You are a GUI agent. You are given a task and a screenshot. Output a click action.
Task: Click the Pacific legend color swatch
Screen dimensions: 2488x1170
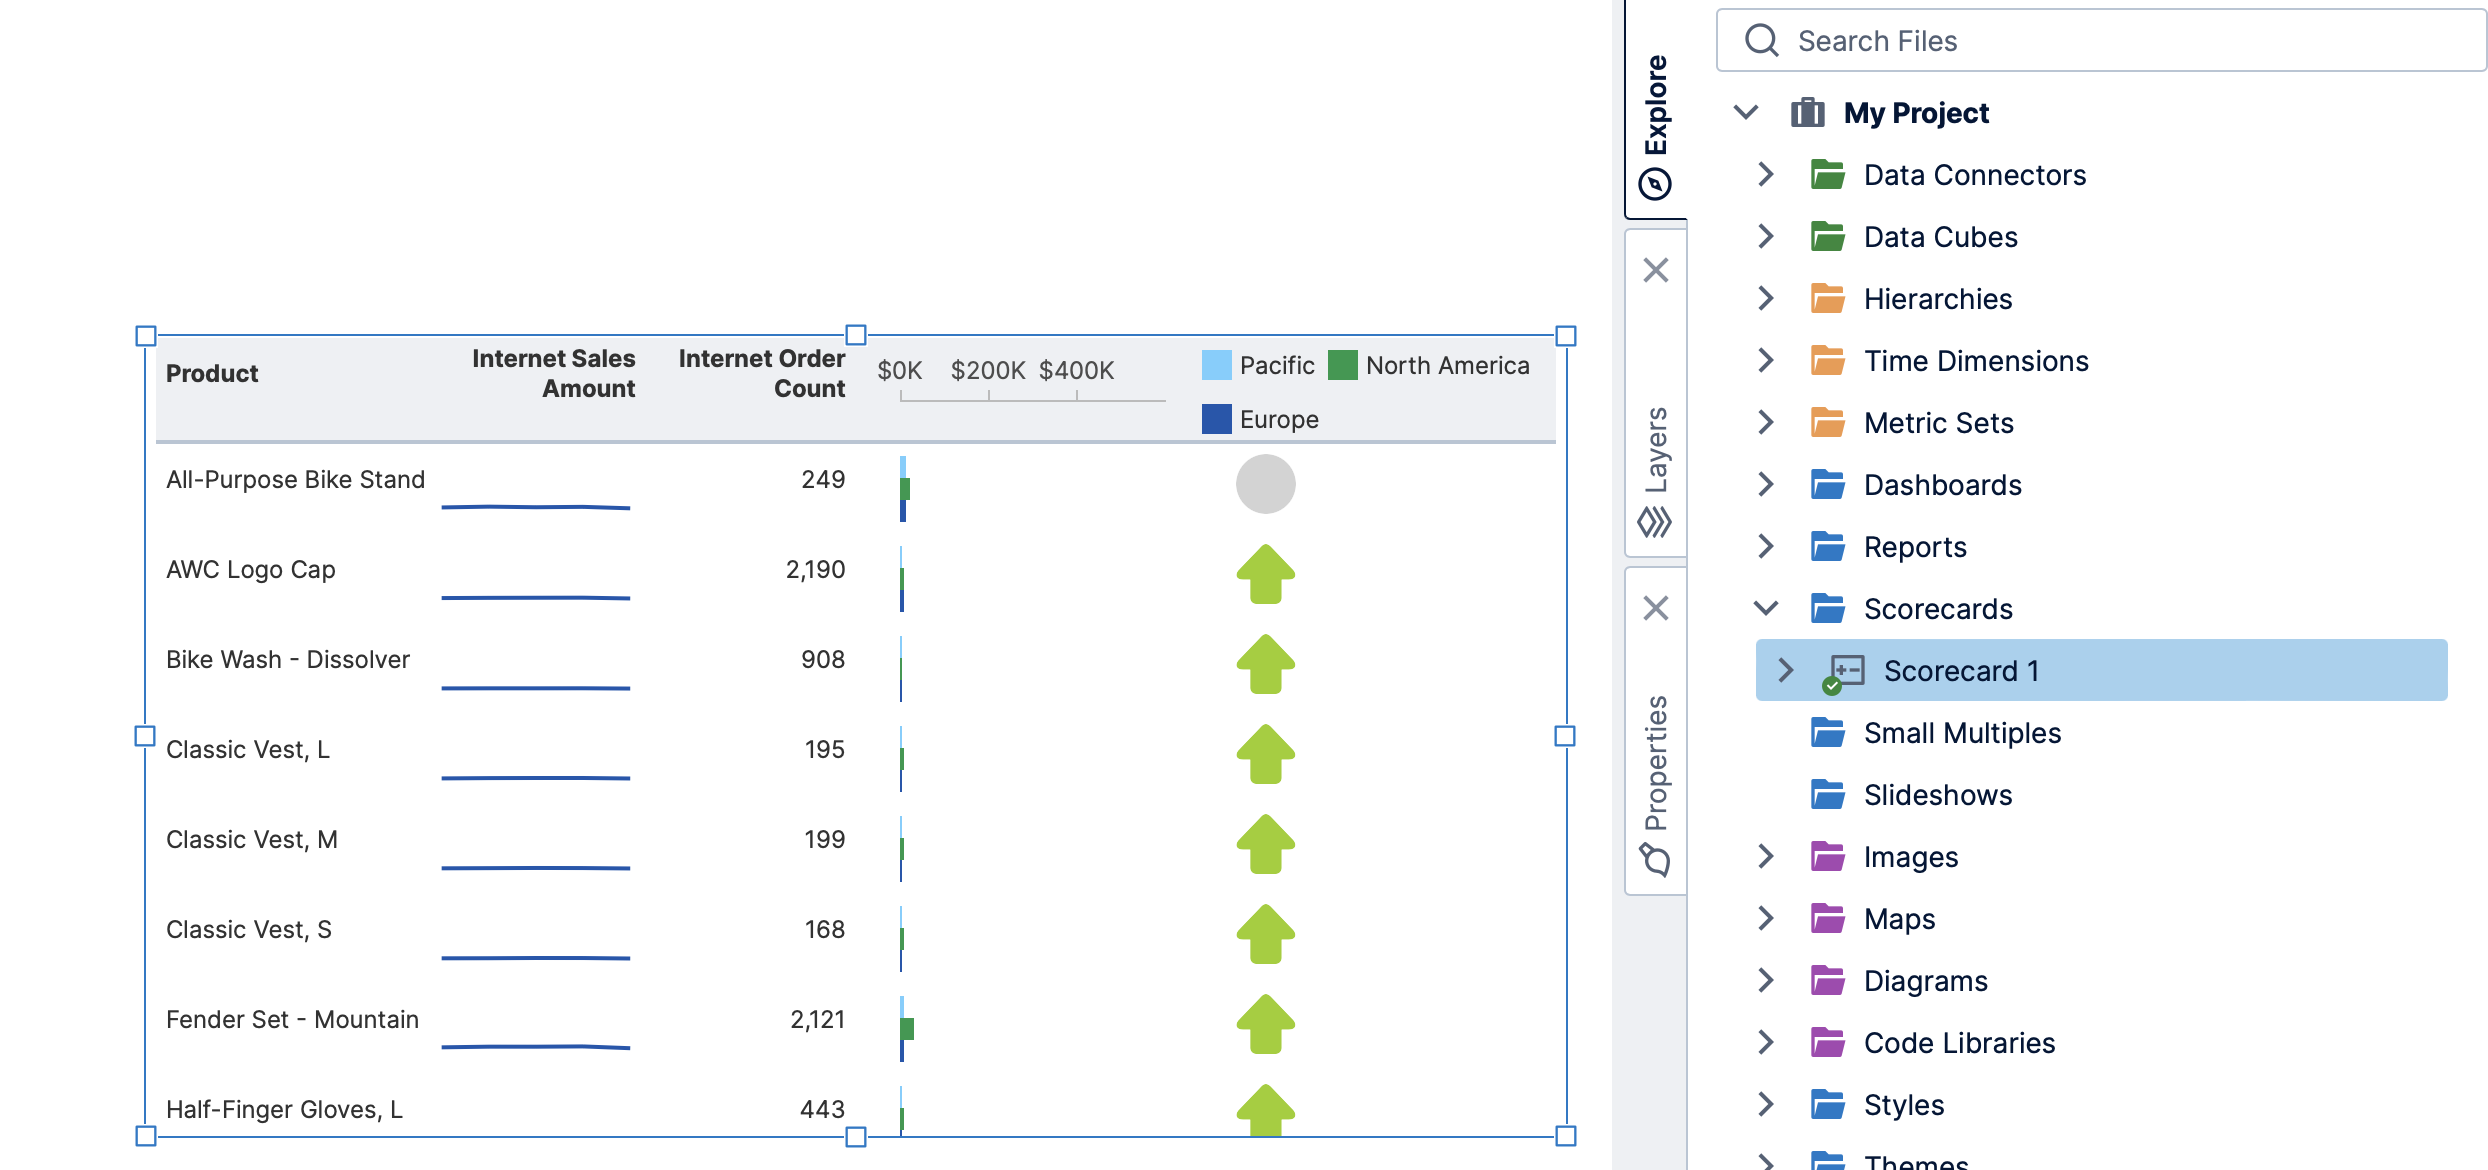point(1215,365)
